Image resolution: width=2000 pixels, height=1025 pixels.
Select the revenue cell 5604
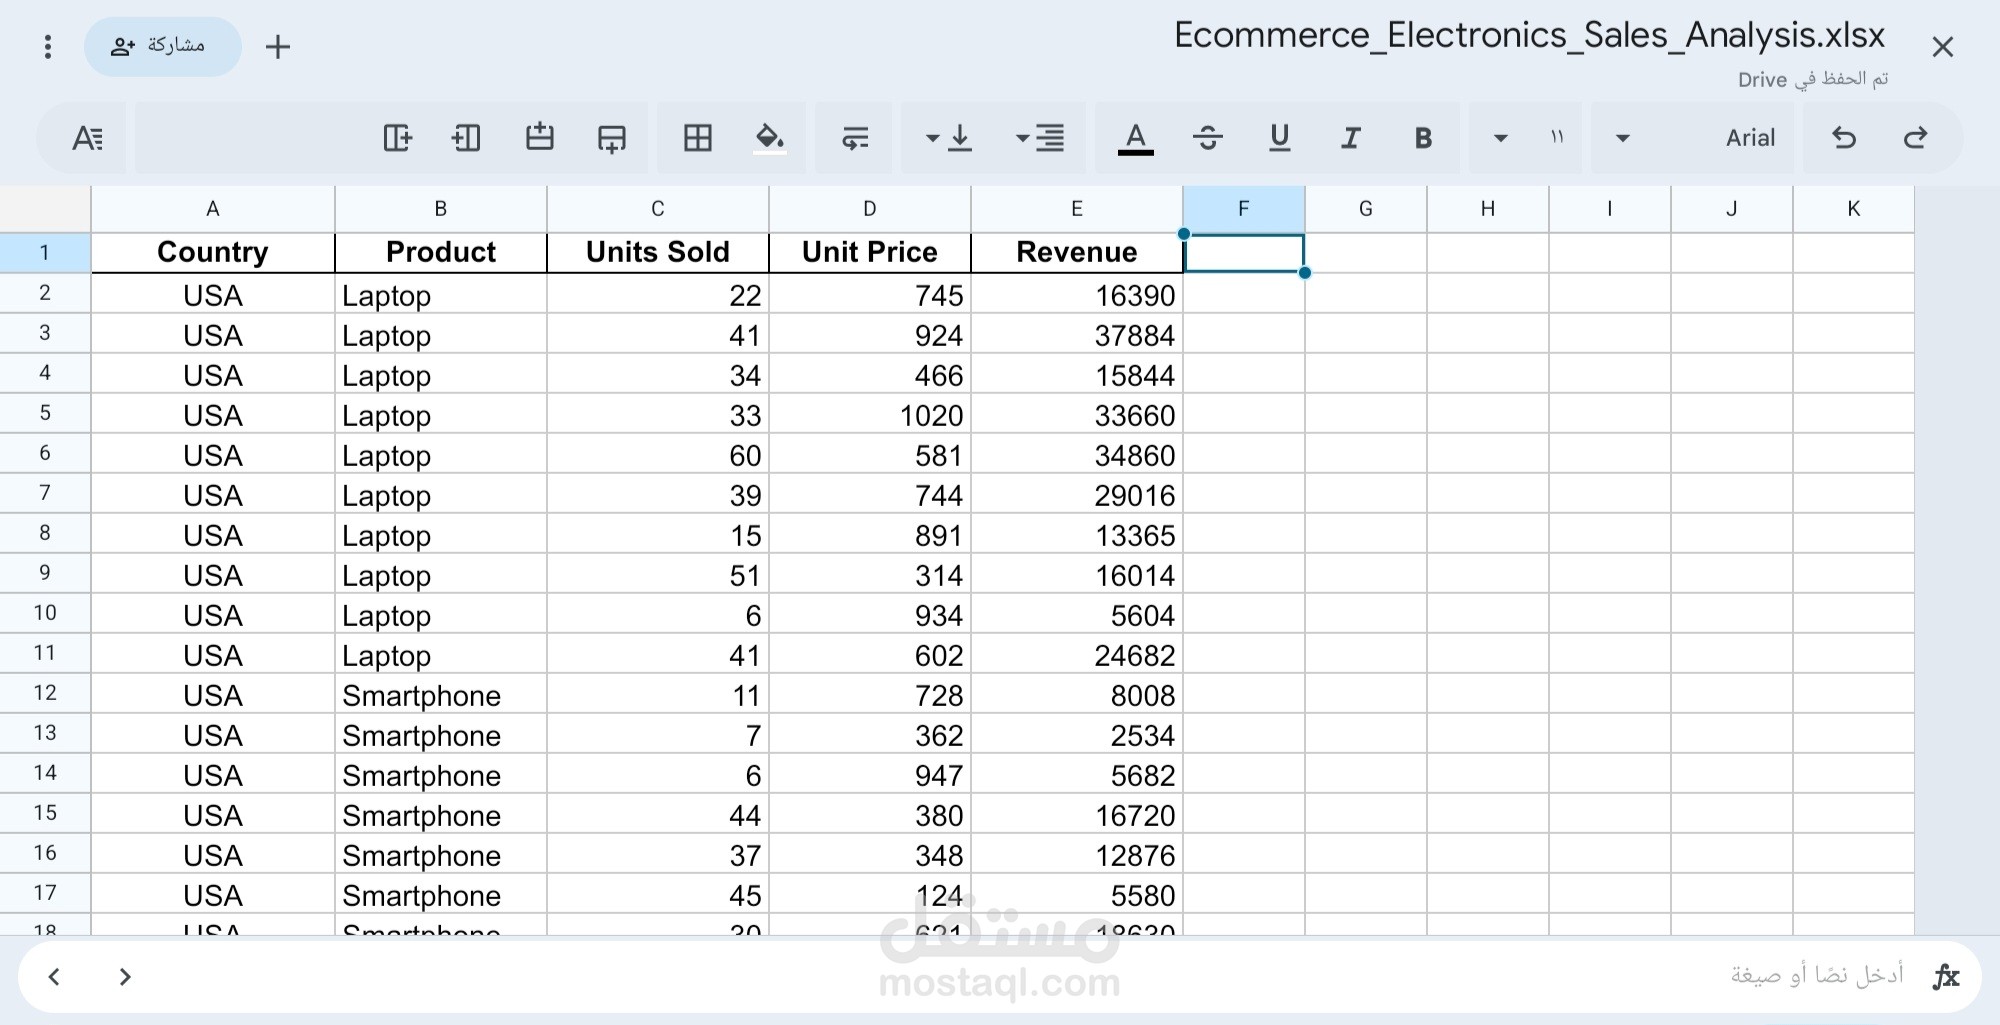[x=1077, y=615]
